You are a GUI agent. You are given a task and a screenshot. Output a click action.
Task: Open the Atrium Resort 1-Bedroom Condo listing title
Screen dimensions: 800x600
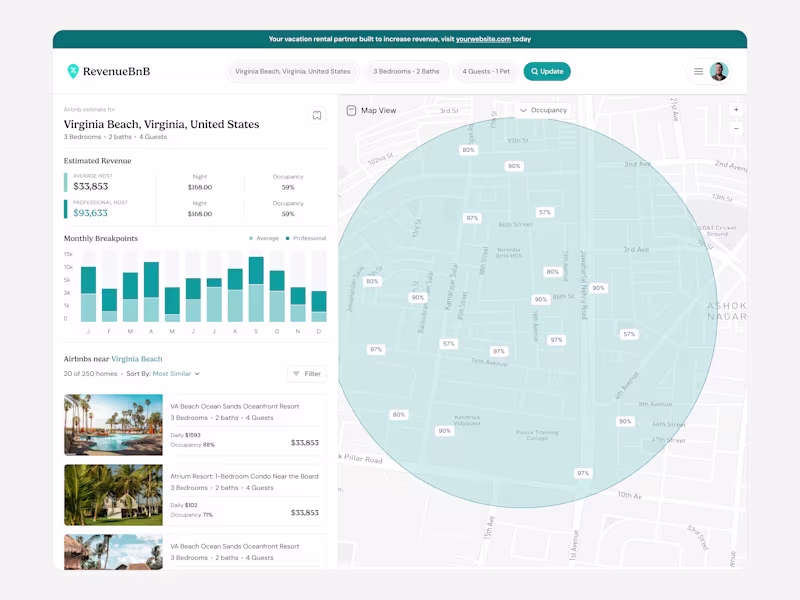coord(244,476)
